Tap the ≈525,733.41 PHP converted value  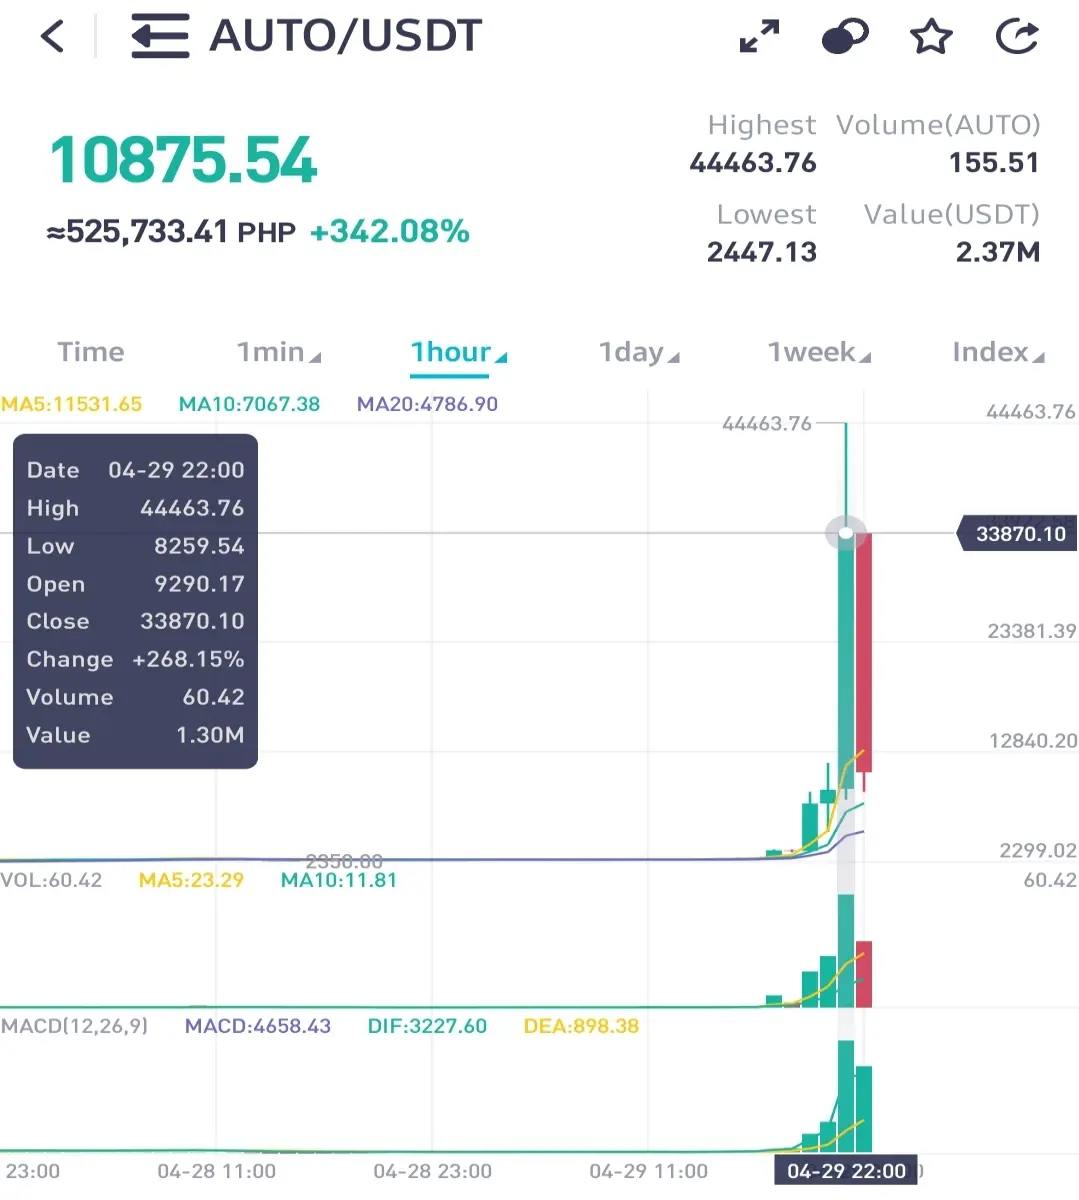point(171,232)
